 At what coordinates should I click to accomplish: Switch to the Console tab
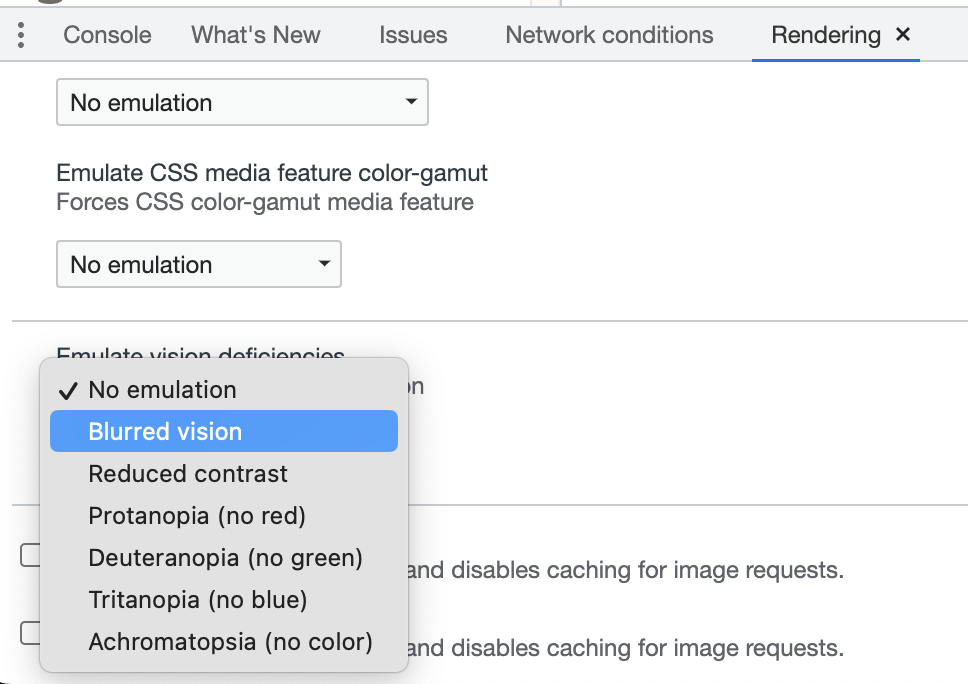click(x=107, y=35)
